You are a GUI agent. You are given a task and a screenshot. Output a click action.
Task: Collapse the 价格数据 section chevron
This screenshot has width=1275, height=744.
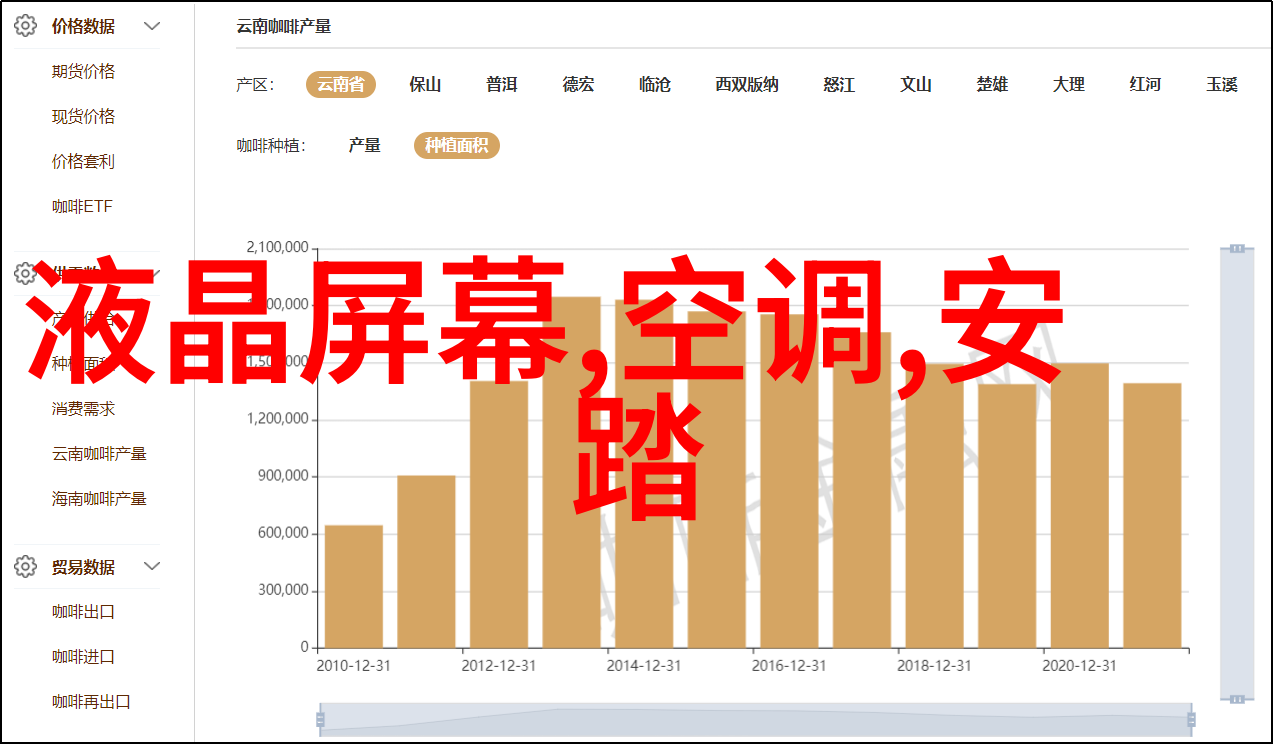(x=152, y=26)
